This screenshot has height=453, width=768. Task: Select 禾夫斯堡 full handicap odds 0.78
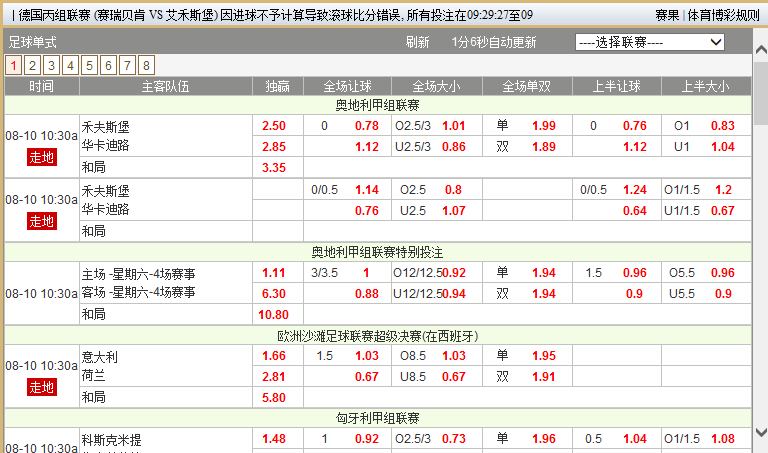(x=367, y=126)
